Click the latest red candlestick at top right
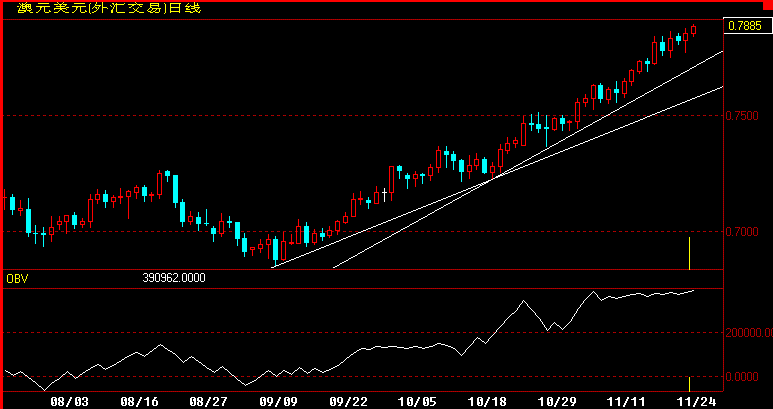 pyautogui.click(x=694, y=30)
